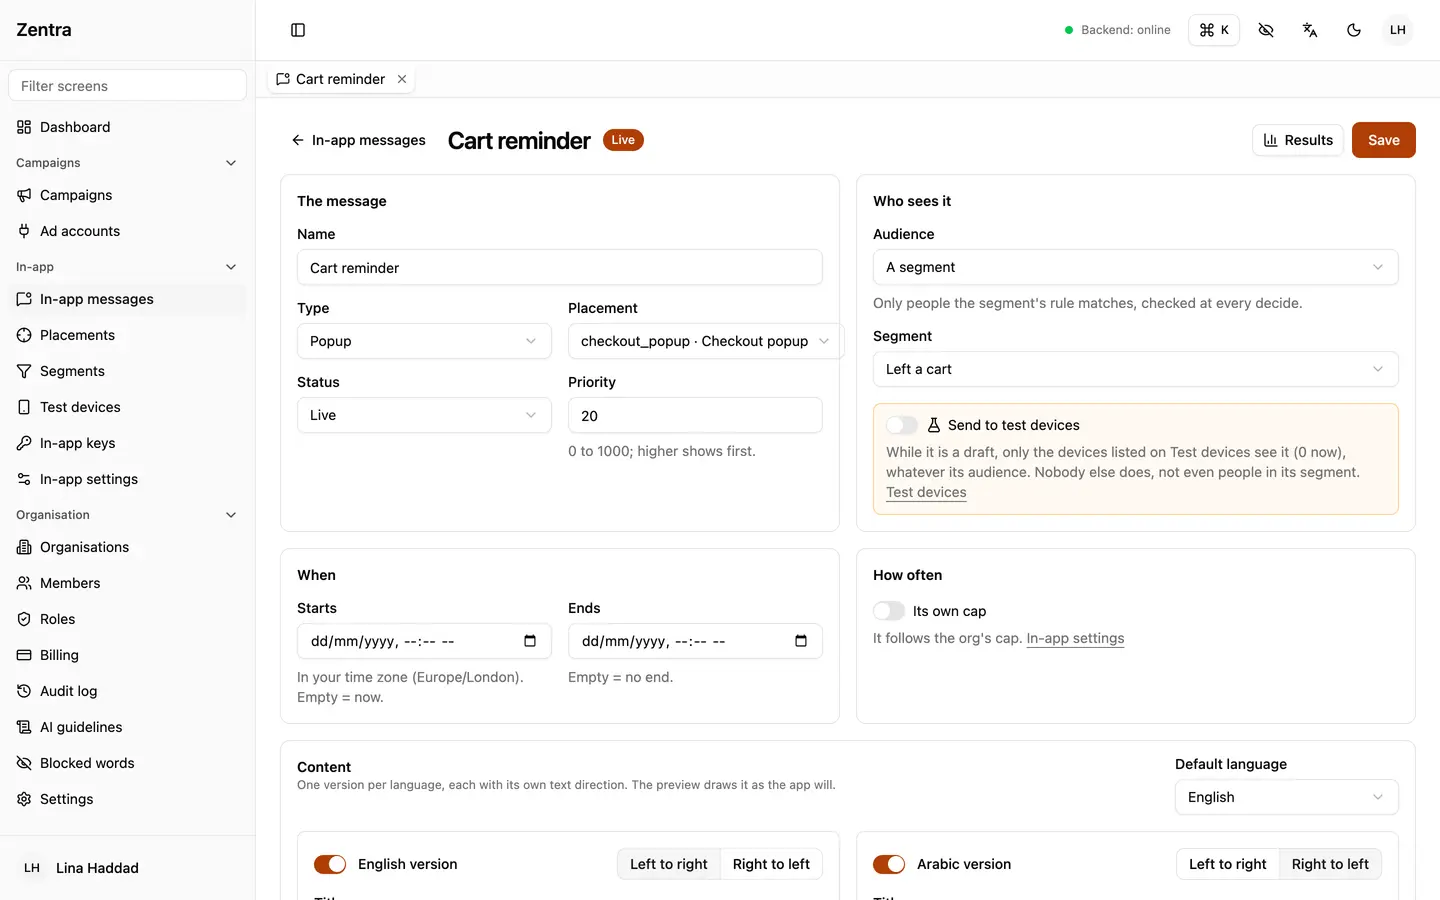Click the AI guidelines icon
The height and width of the screenshot is (900, 1440).
click(x=24, y=727)
